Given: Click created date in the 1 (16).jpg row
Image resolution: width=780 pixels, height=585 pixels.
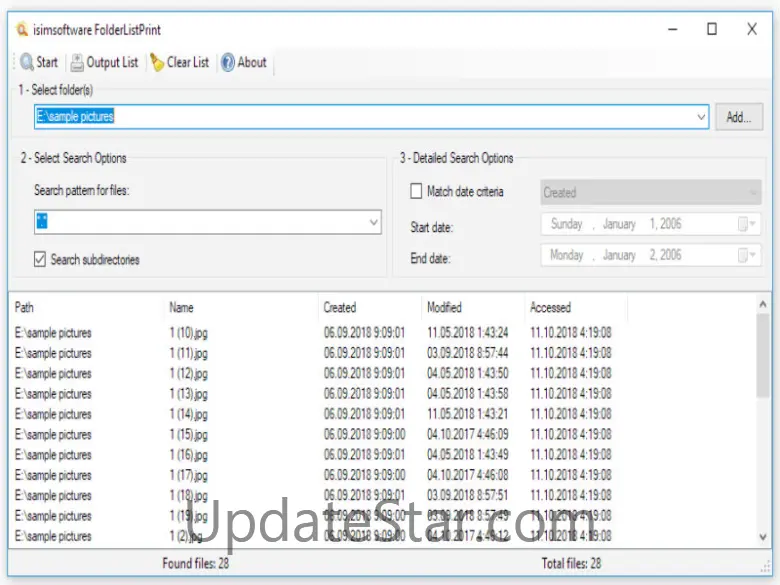Looking at the screenshot, I should (364, 455).
